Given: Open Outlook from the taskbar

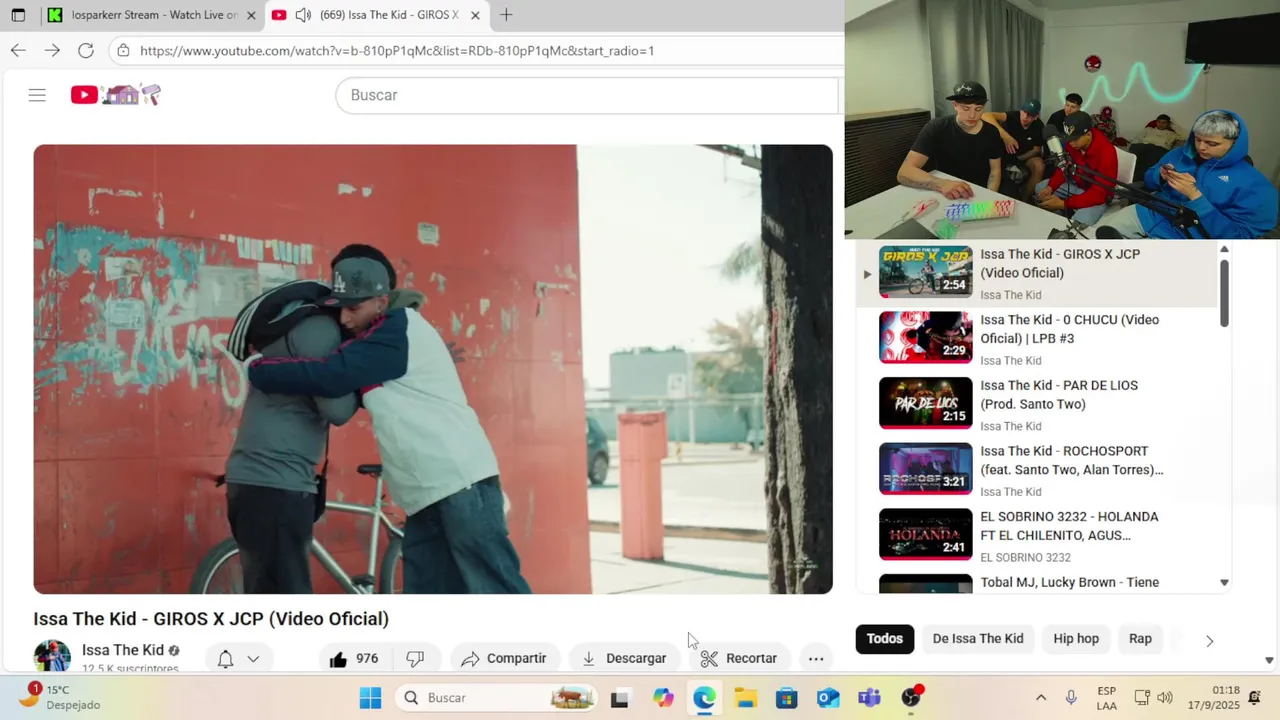Looking at the screenshot, I should 828,698.
